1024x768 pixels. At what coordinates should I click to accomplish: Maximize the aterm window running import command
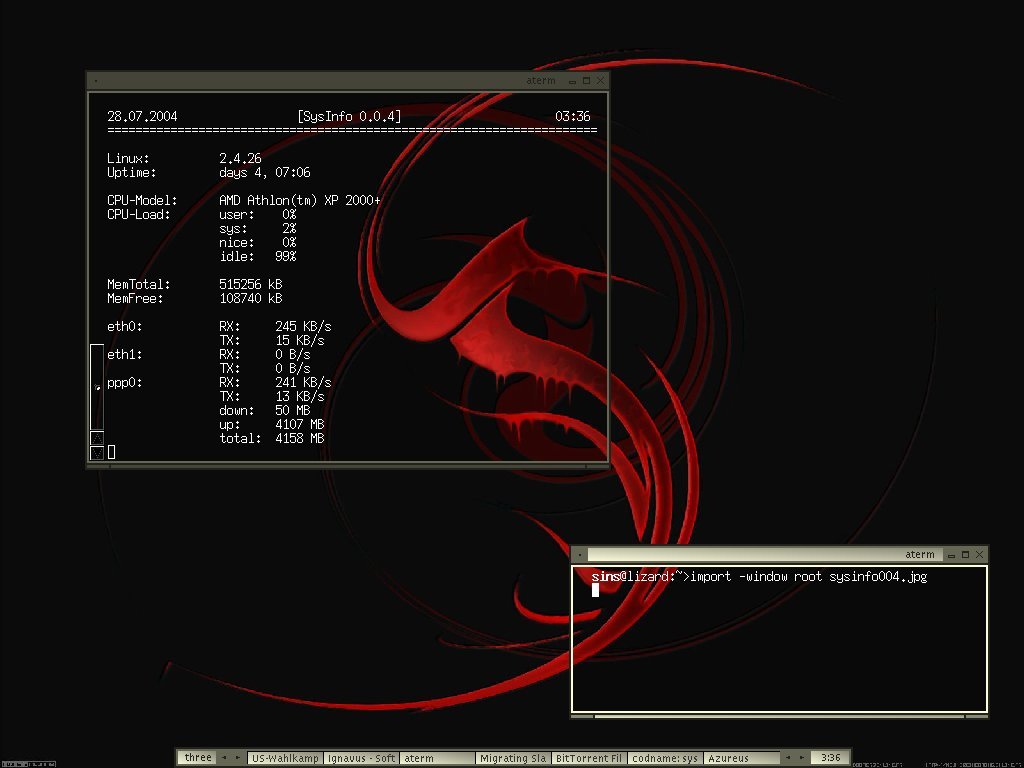click(966, 554)
